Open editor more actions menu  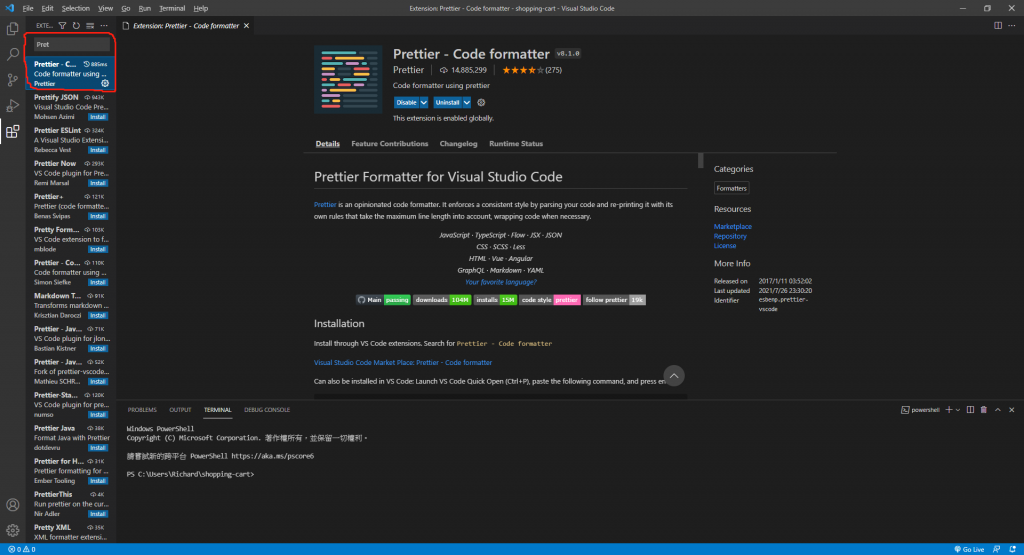tap(1012, 25)
